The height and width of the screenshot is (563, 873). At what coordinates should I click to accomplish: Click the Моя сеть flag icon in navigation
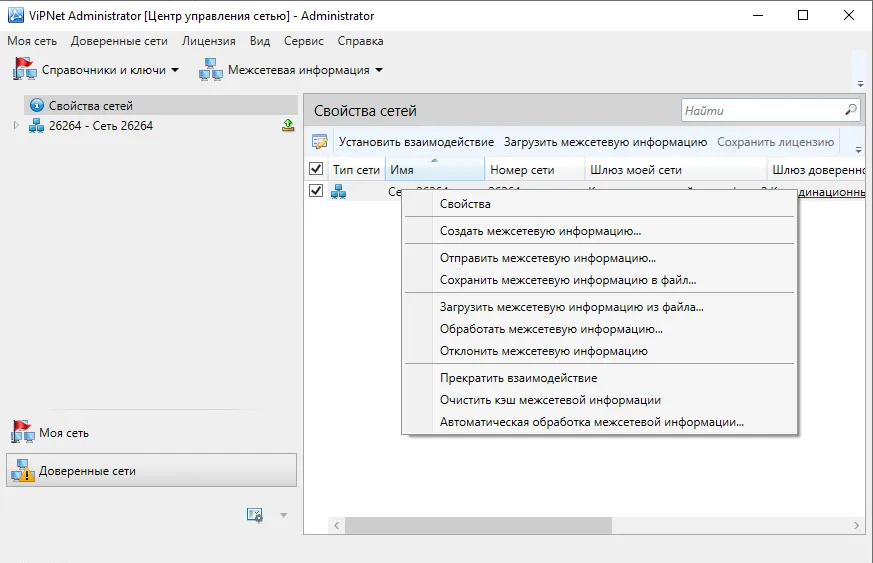pyautogui.click(x=23, y=432)
